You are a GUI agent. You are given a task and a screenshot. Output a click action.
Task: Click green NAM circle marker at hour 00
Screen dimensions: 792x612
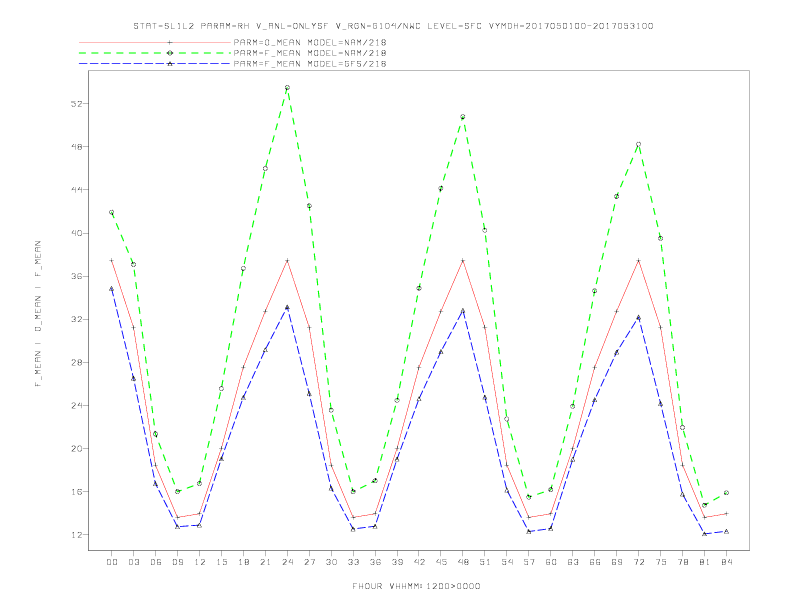pyautogui.click(x=112, y=213)
